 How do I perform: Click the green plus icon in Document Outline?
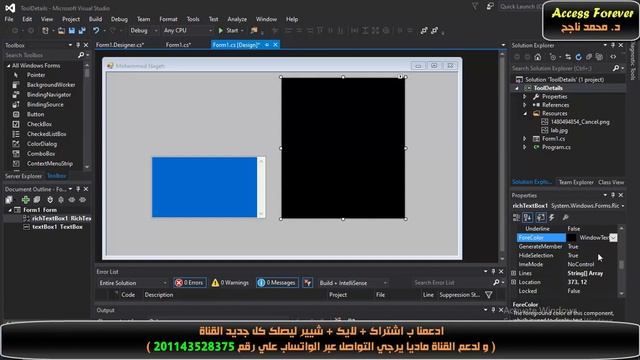pos(26,200)
